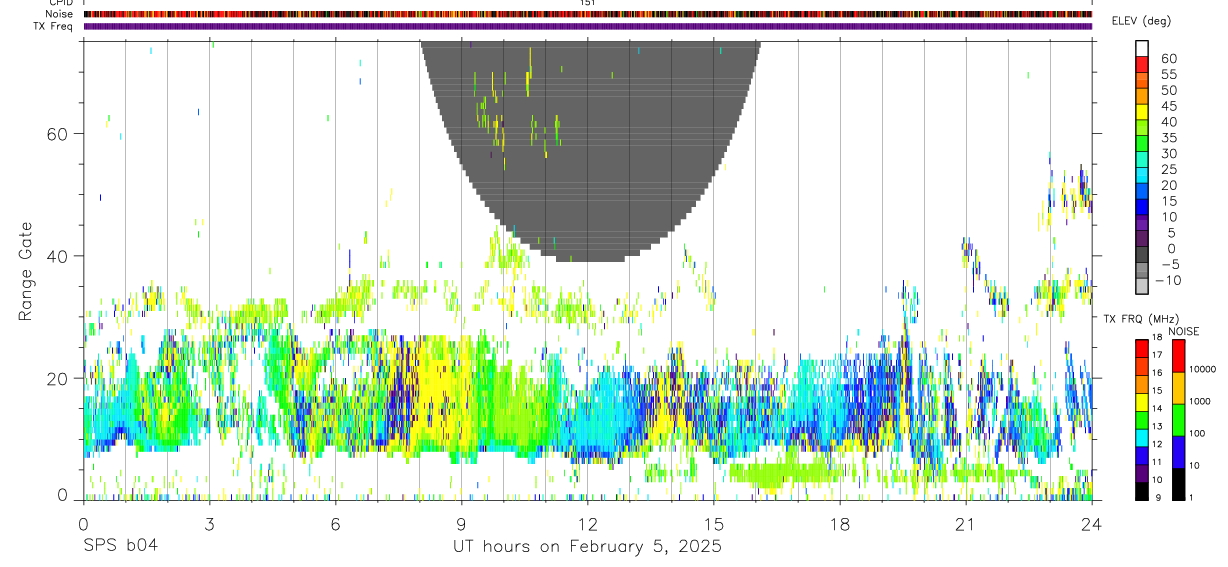Image resolution: width=1228 pixels, height=567 pixels.
Task: Click the 60 tick label on Range Gate axis
Action: (56, 134)
